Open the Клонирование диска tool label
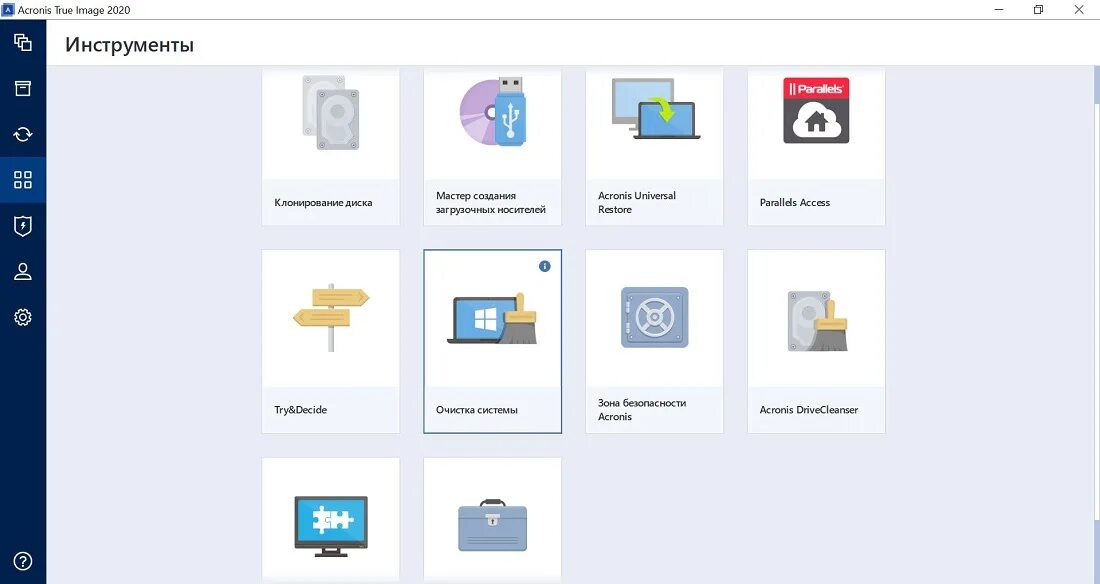 [x=323, y=202]
